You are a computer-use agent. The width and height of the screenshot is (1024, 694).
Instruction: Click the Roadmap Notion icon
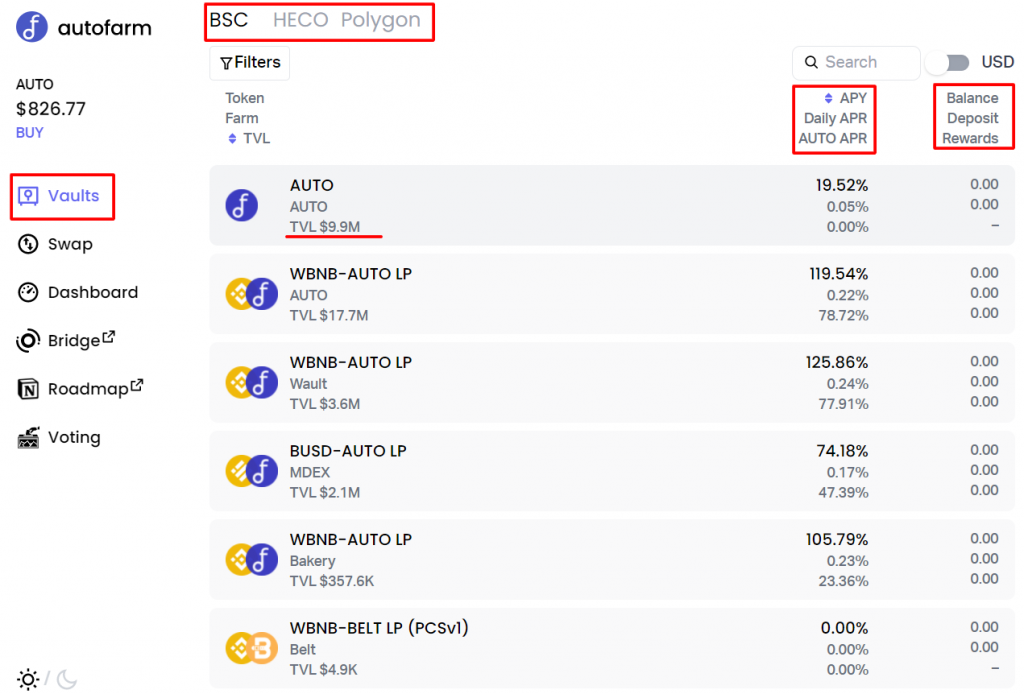(28, 389)
